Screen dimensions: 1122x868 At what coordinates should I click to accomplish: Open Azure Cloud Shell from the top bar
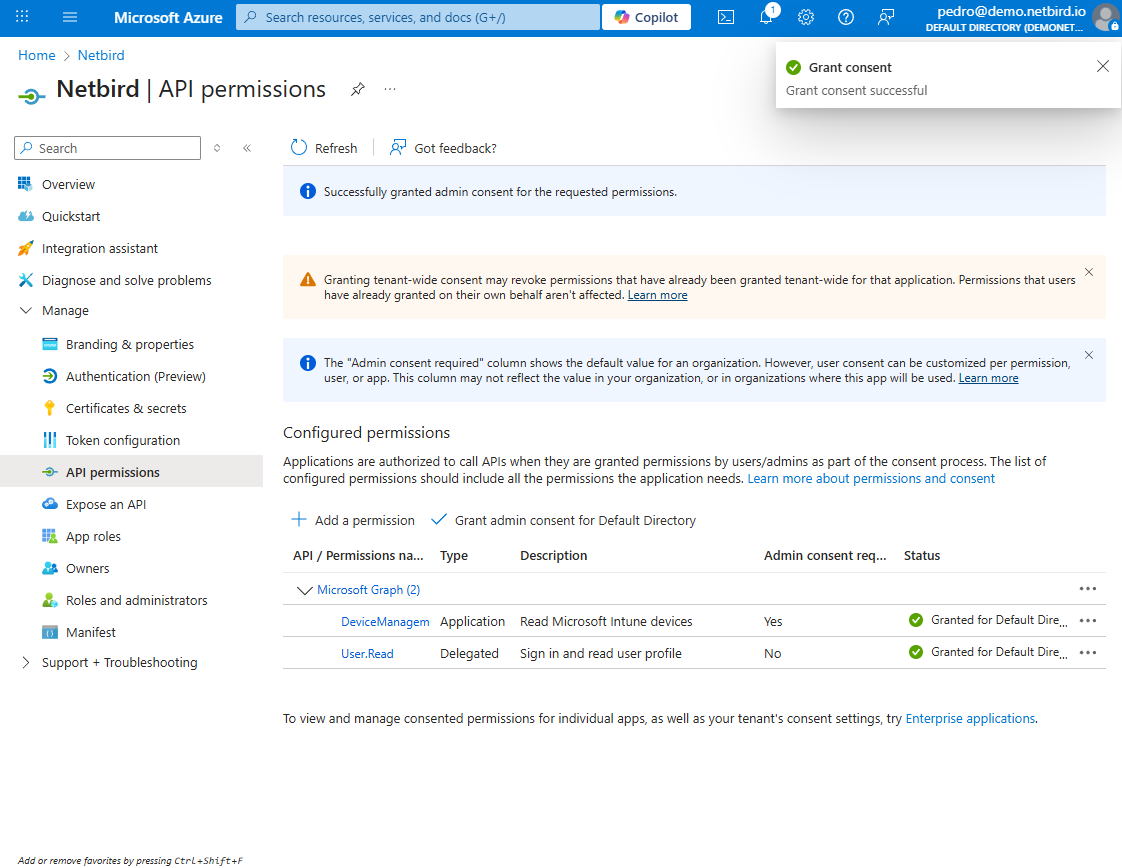point(726,17)
